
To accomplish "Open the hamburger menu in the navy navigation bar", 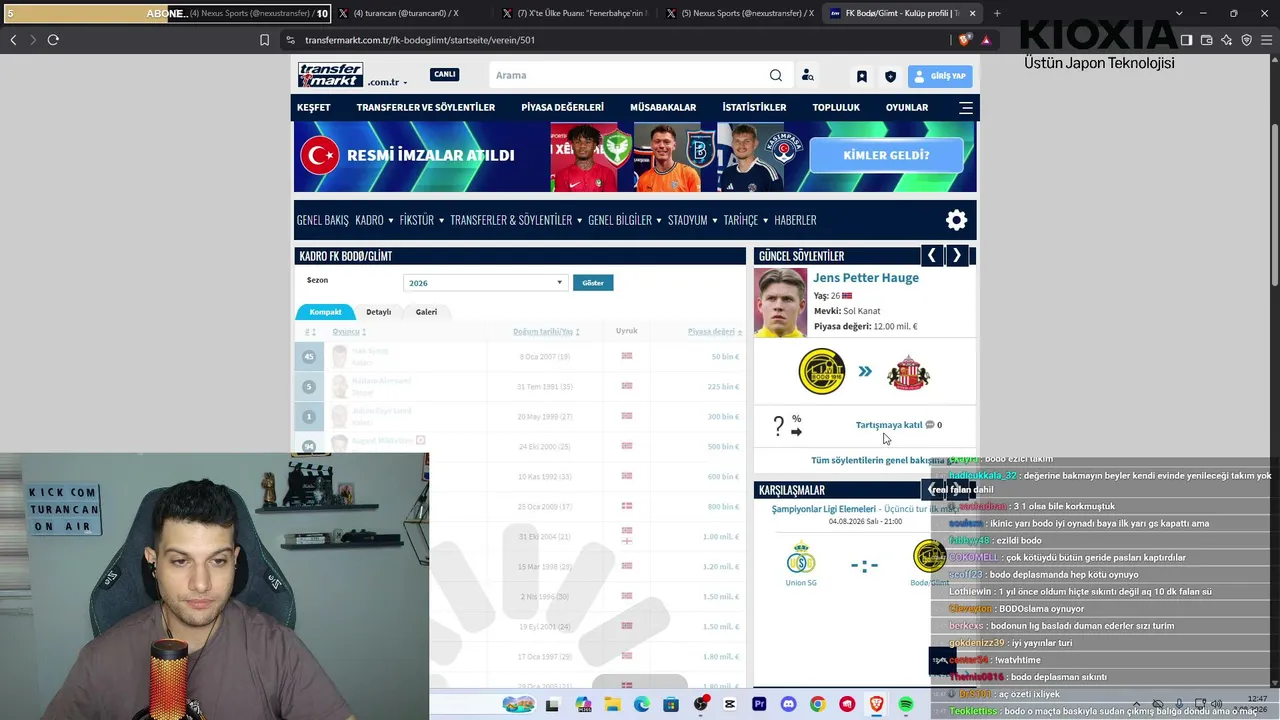I will point(966,108).
